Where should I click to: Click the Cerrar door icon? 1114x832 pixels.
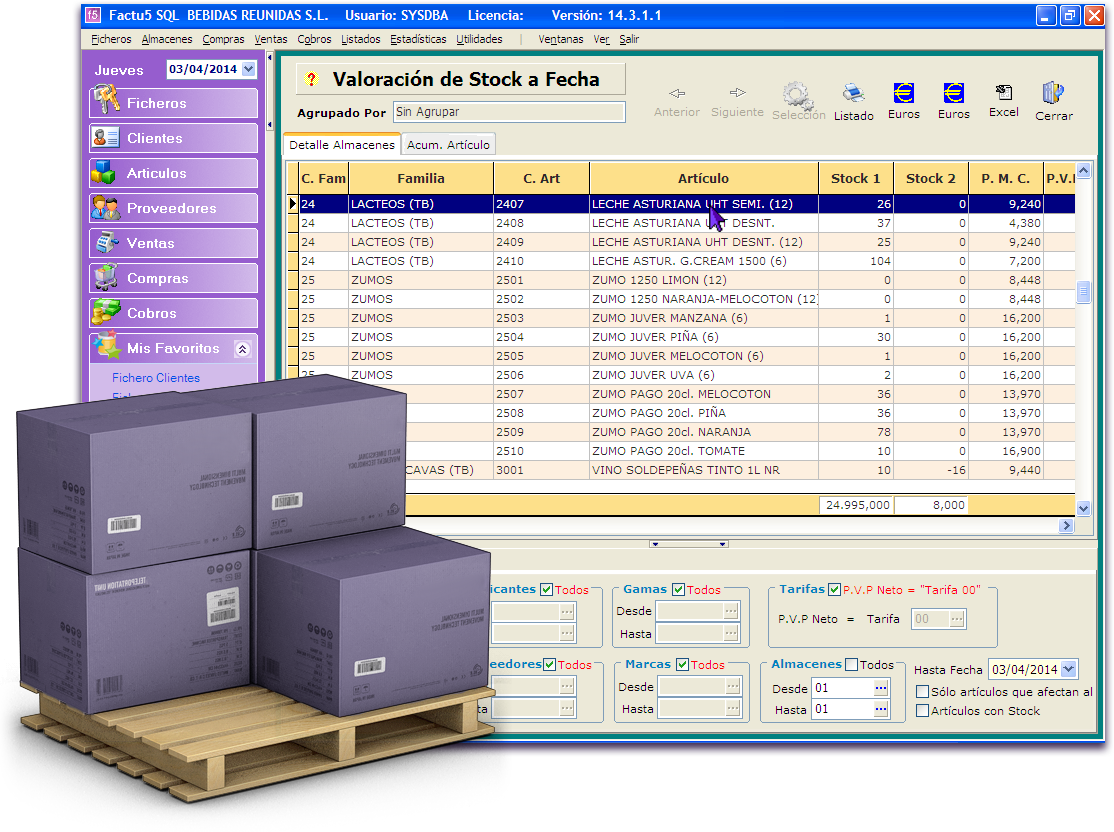[1053, 92]
